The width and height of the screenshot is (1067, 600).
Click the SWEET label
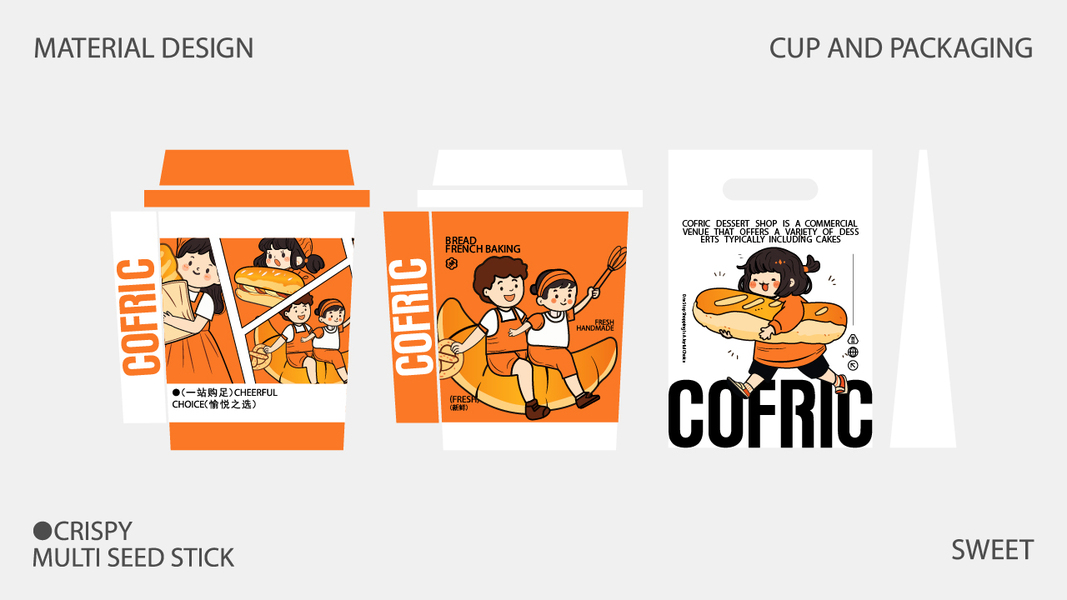992,550
